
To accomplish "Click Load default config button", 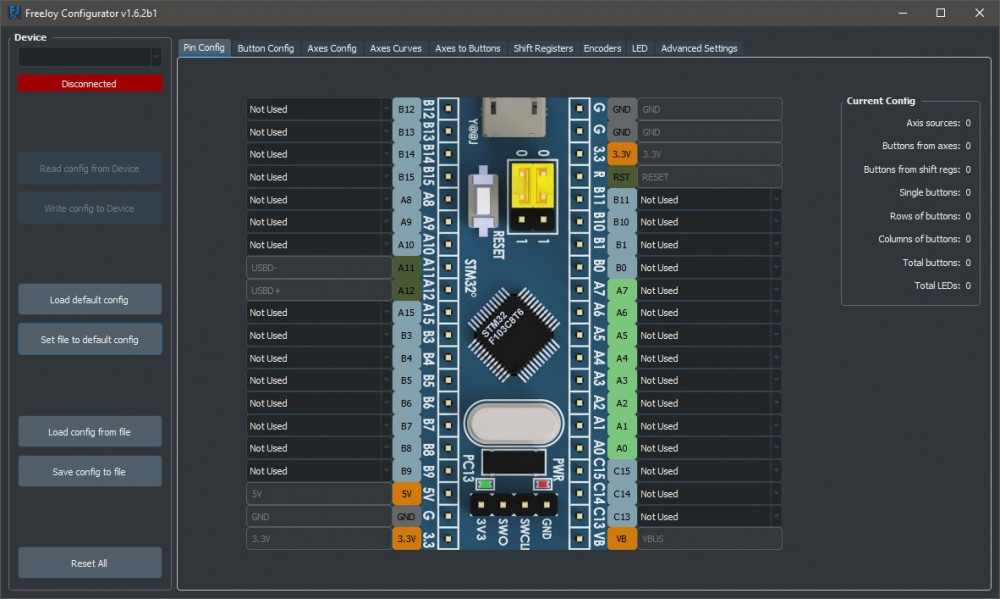I will [x=89, y=300].
